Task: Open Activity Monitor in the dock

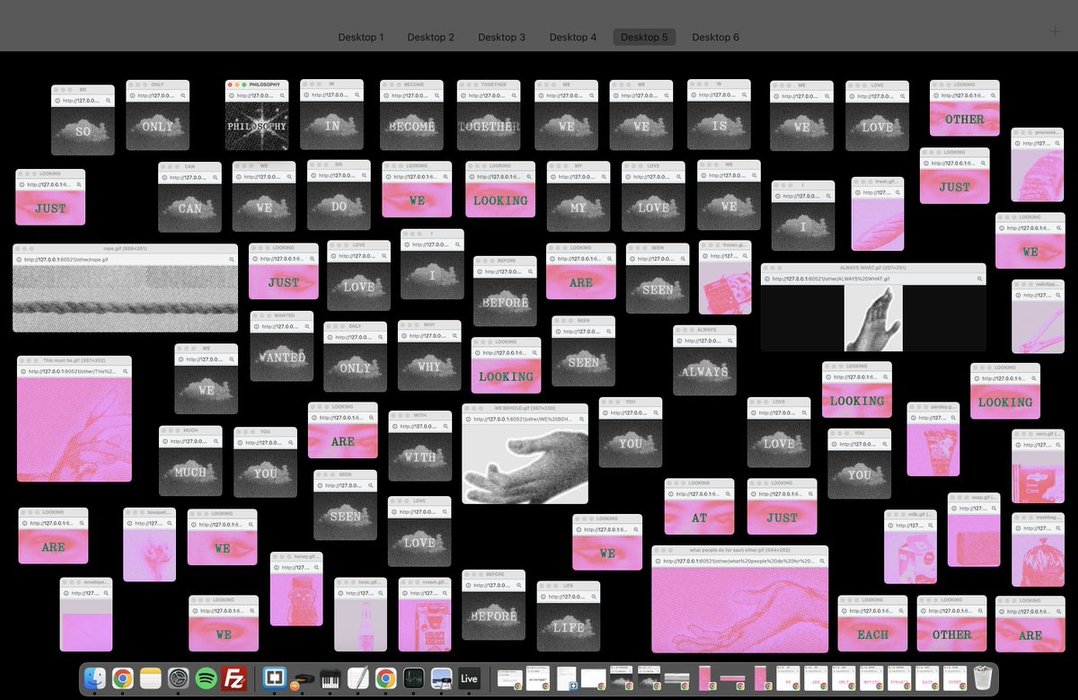Action: (414, 678)
